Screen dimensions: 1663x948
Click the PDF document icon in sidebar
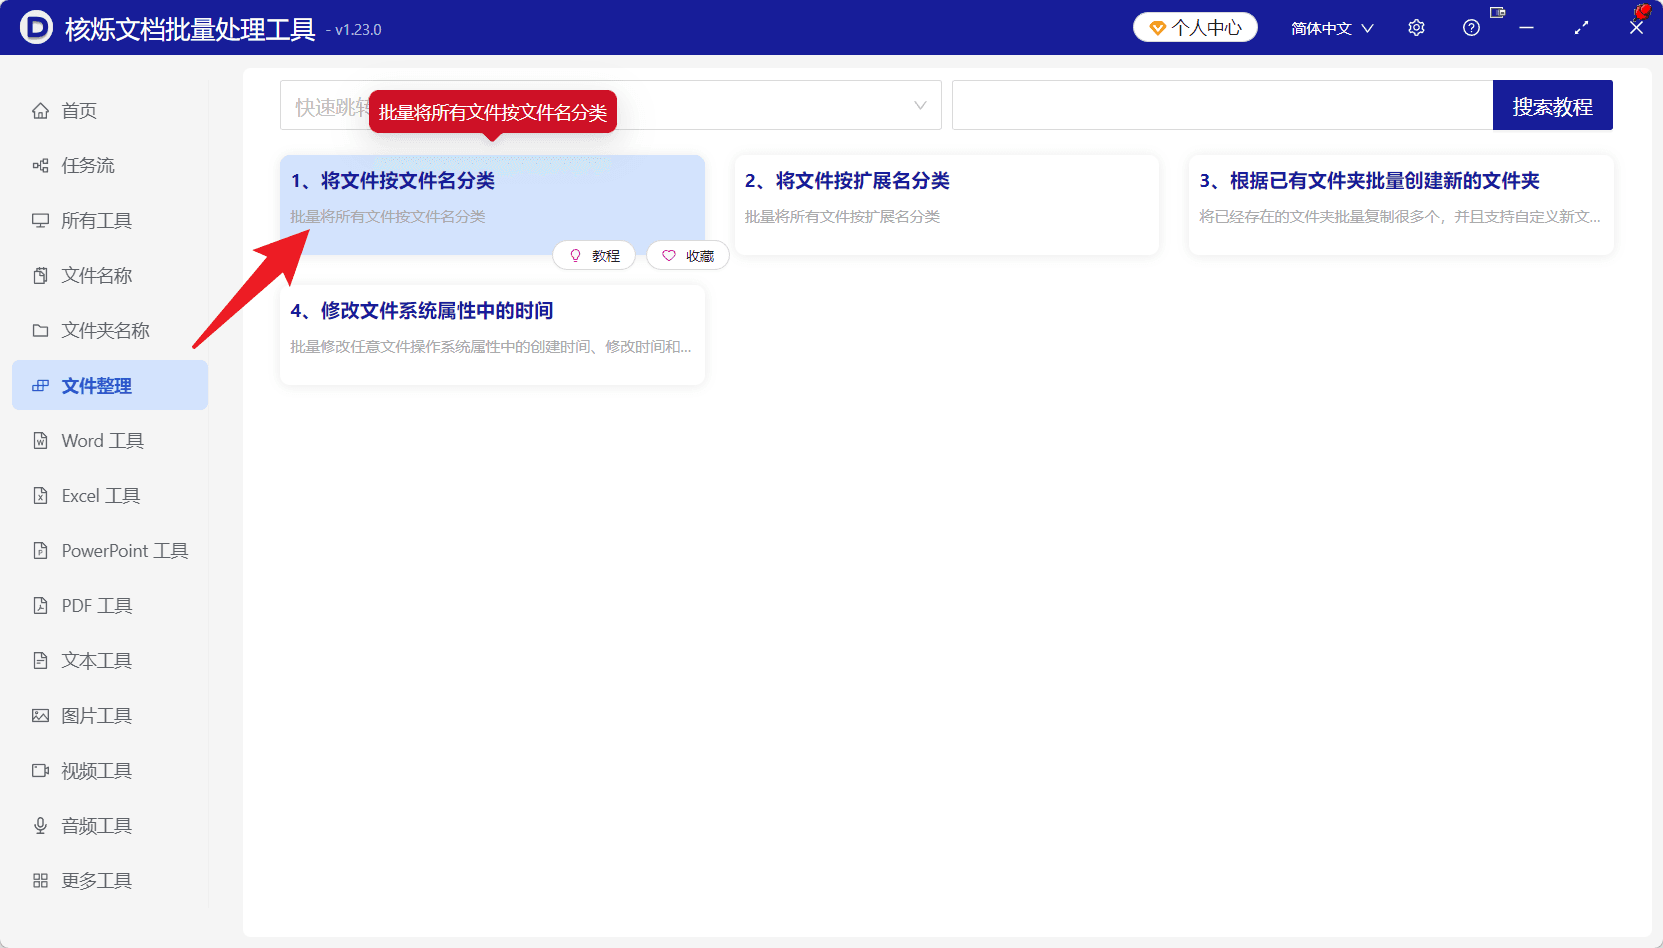click(40, 606)
